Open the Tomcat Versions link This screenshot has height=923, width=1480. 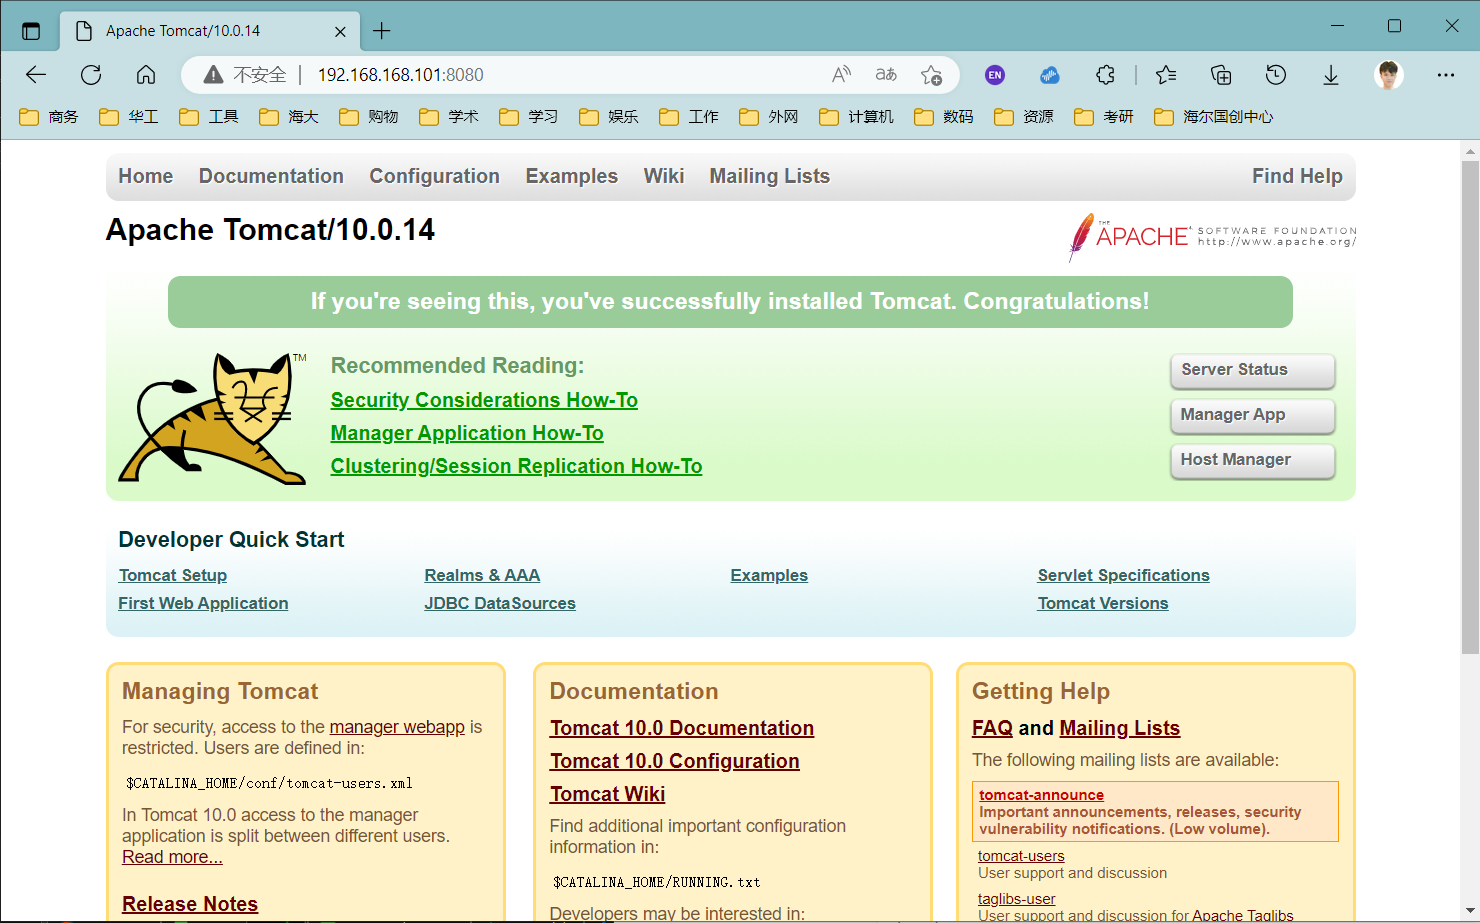click(1103, 603)
